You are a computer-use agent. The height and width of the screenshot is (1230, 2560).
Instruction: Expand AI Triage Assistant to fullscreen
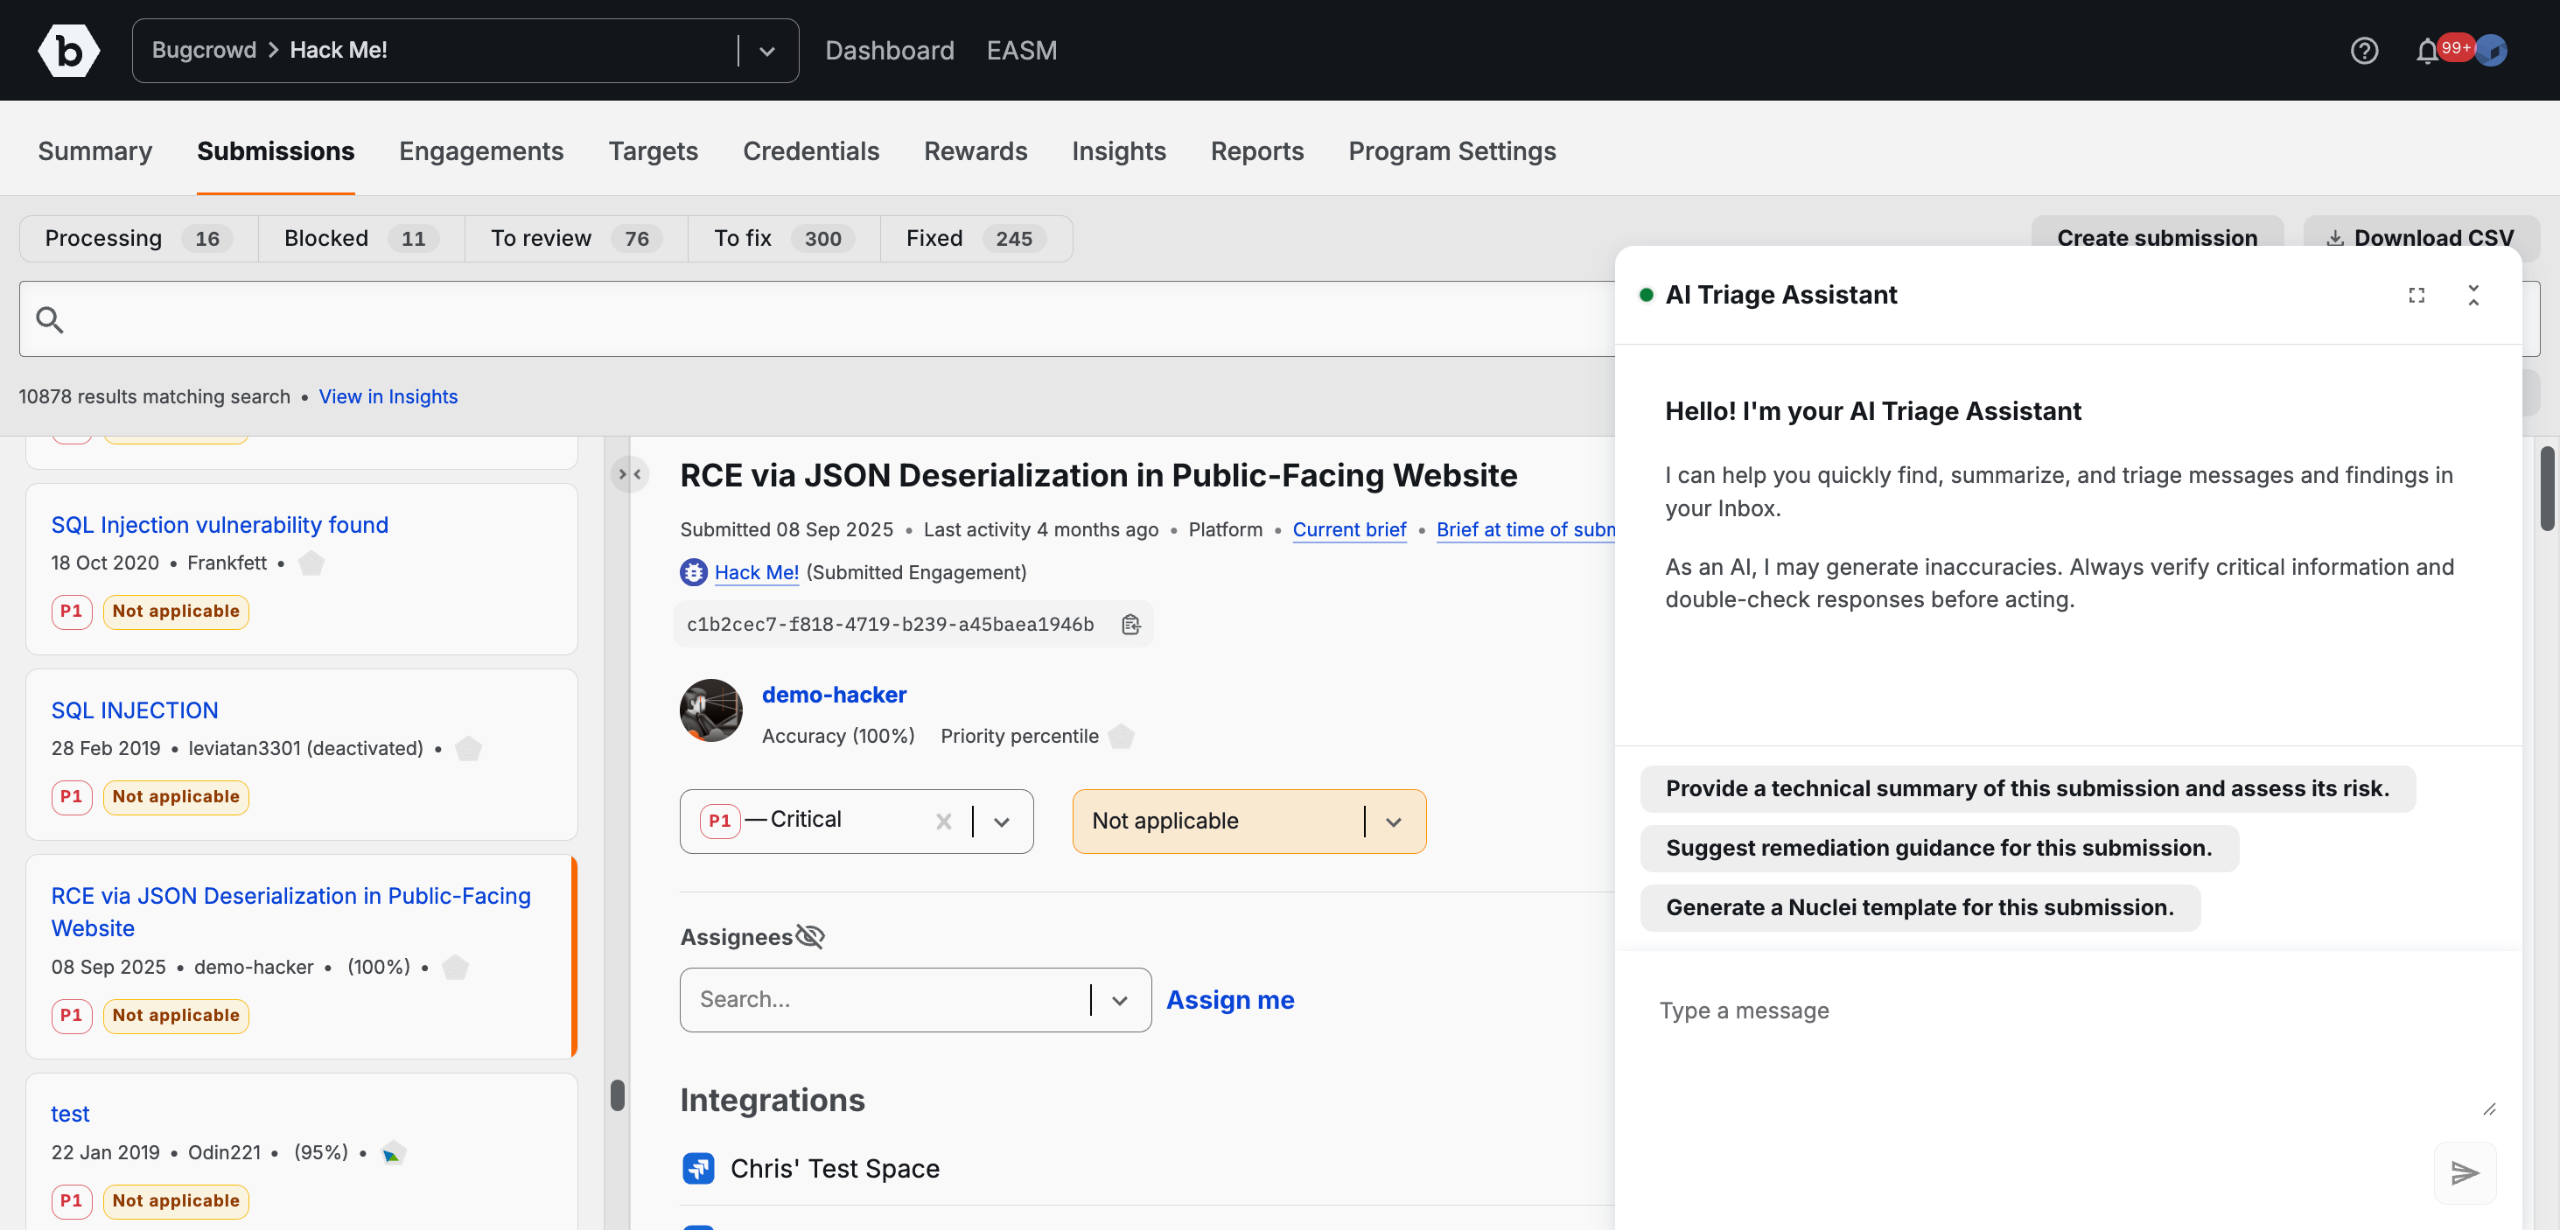2416,295
